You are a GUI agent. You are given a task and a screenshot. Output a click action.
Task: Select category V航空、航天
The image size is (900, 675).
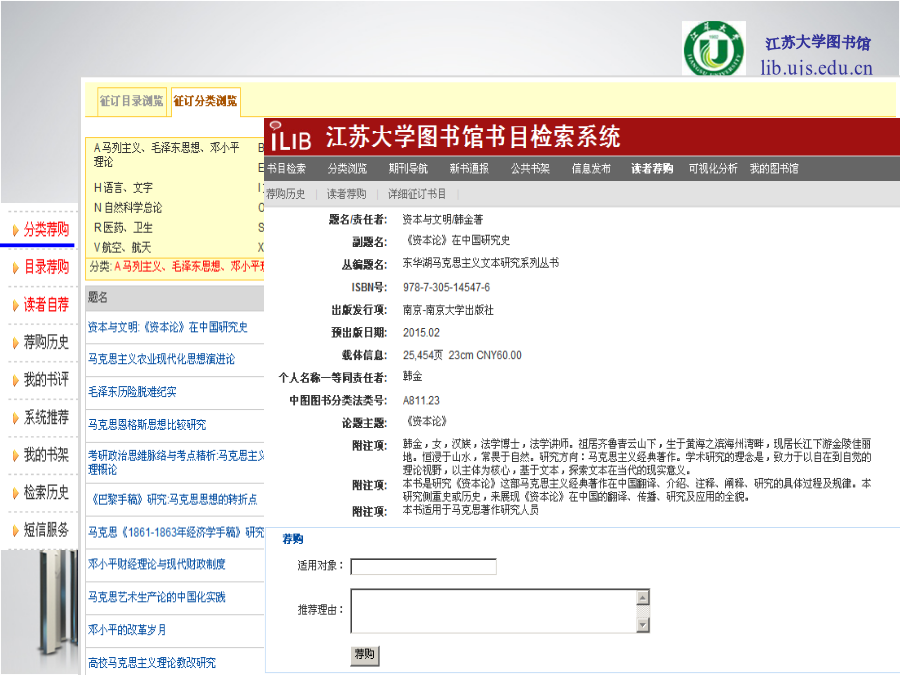(123, 247)
